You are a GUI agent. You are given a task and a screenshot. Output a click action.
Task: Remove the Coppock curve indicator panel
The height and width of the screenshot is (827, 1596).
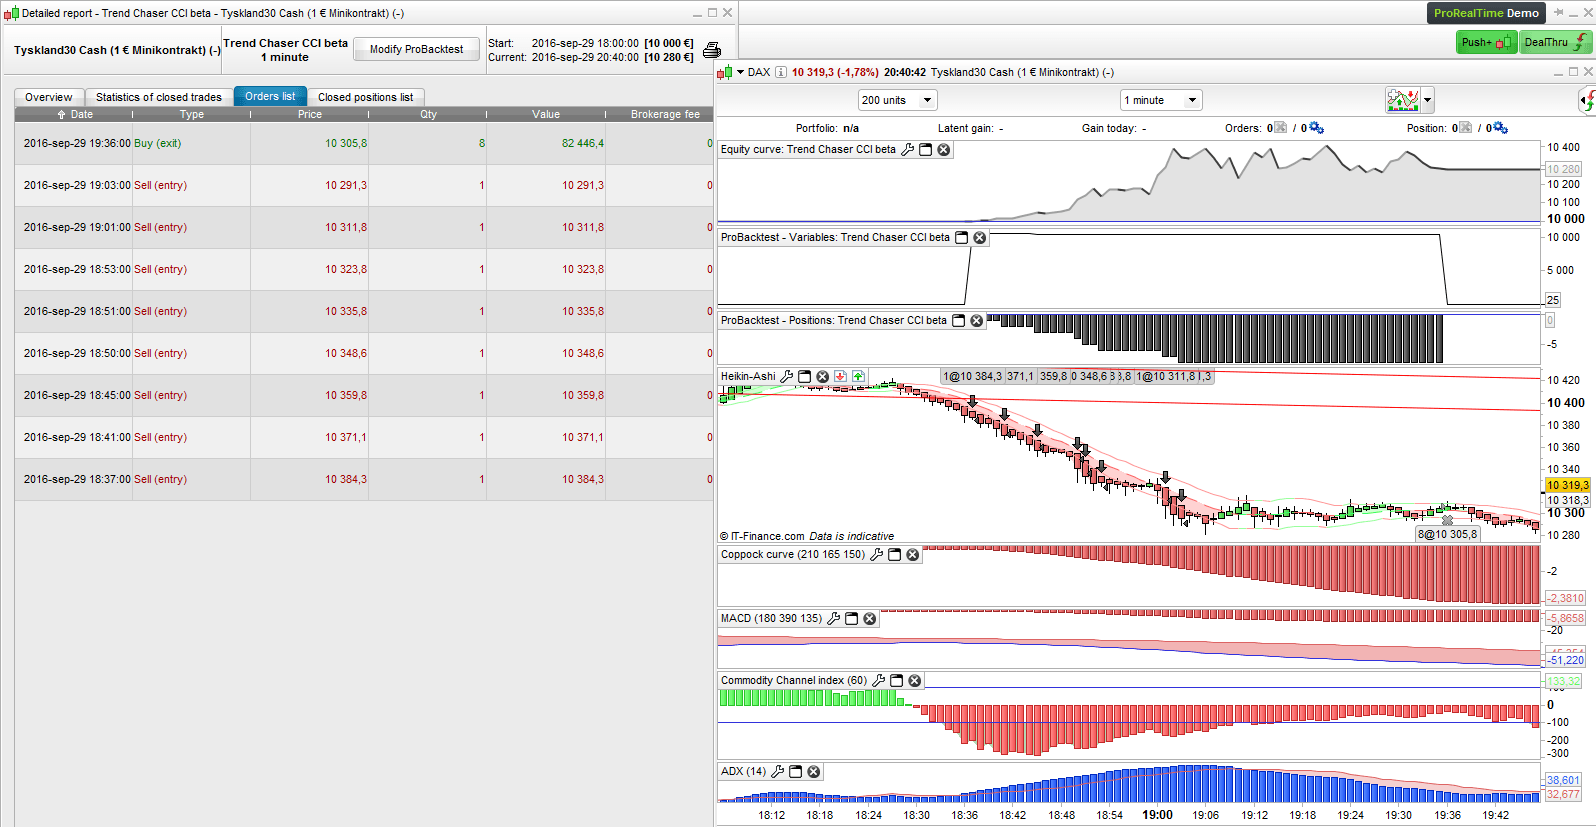912,555
